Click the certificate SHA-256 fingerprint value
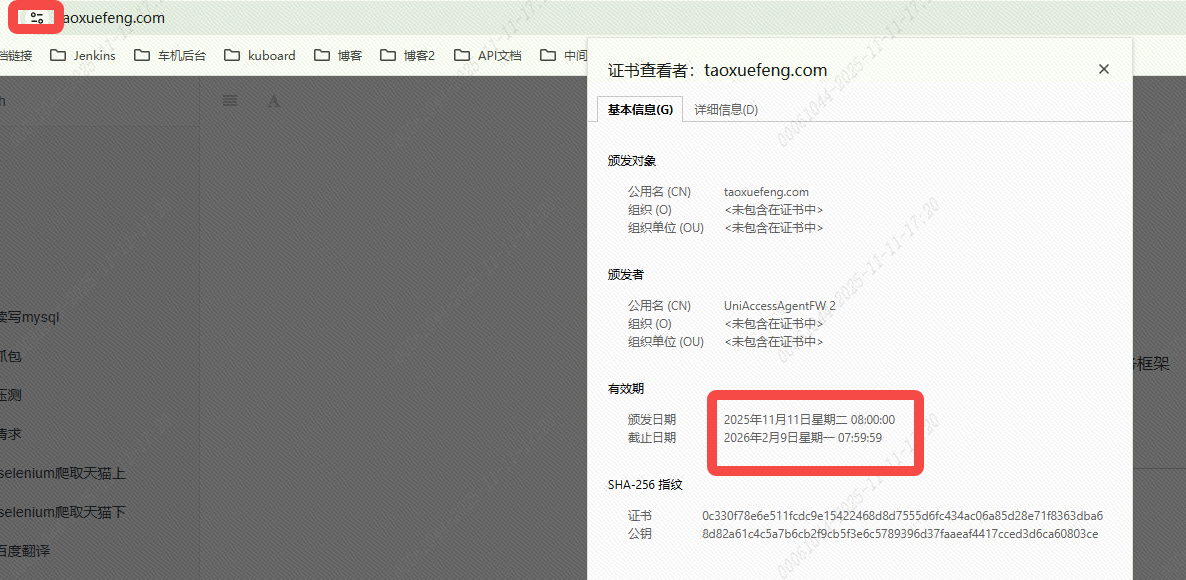 pos(902,516)
